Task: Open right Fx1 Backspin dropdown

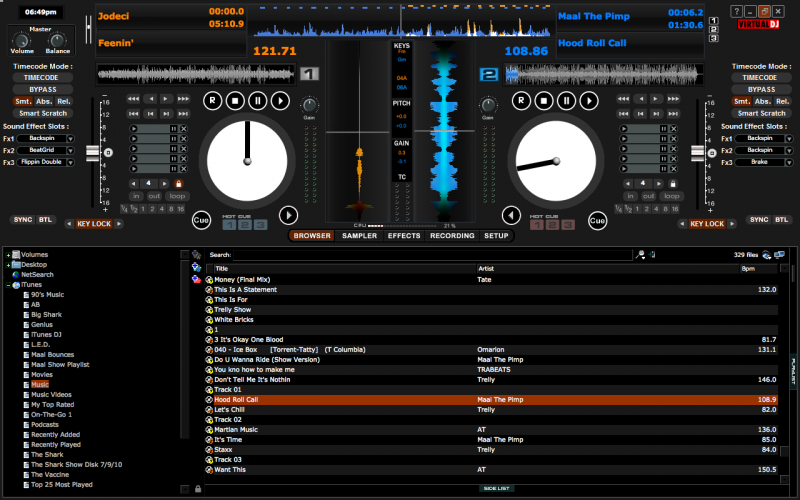Action: 789,138
